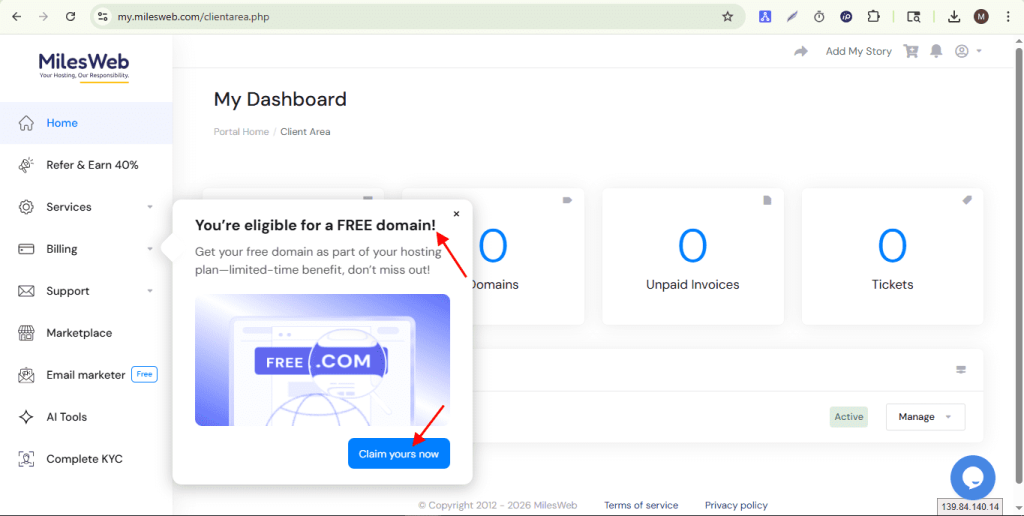Click the Free .COM promo image
Viewport: 1024px width, 516px height.
coord(322,360)
